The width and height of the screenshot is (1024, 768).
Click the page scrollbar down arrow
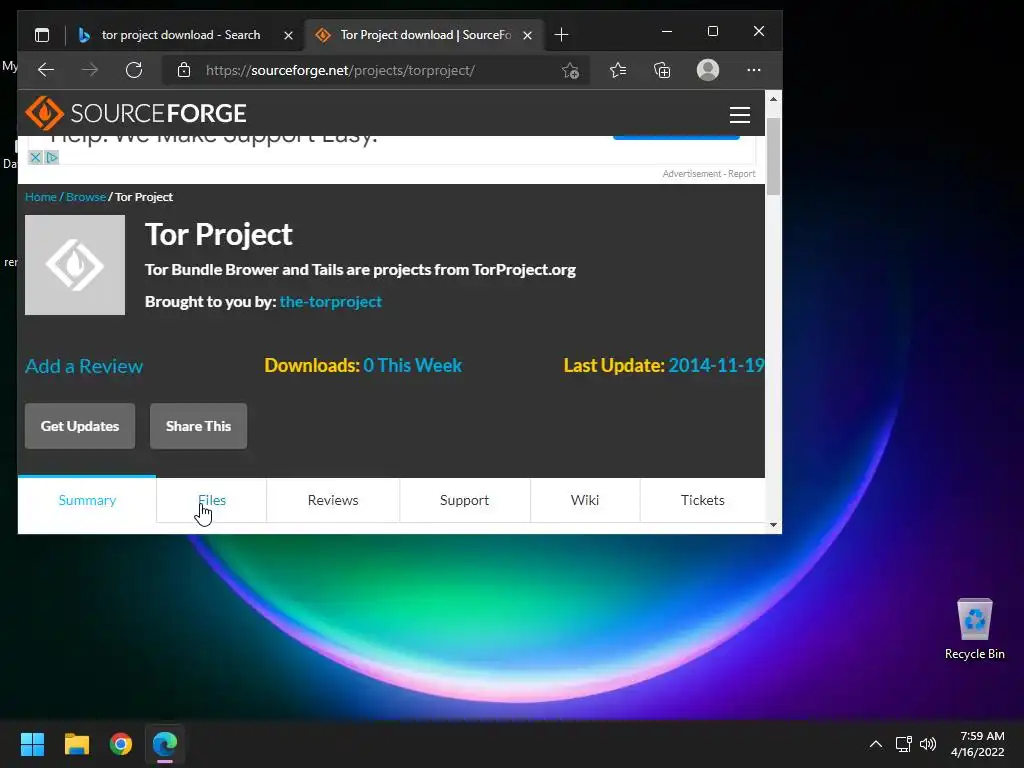click(773, 525)
